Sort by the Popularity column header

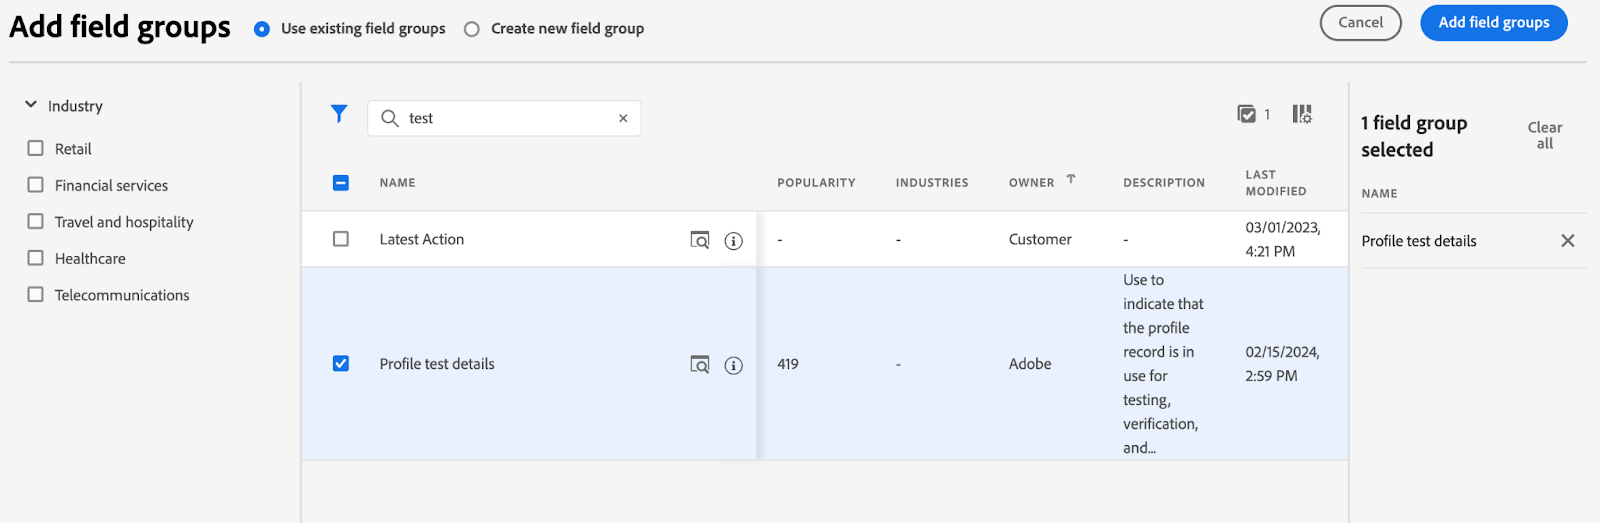(x=816, y=183)
